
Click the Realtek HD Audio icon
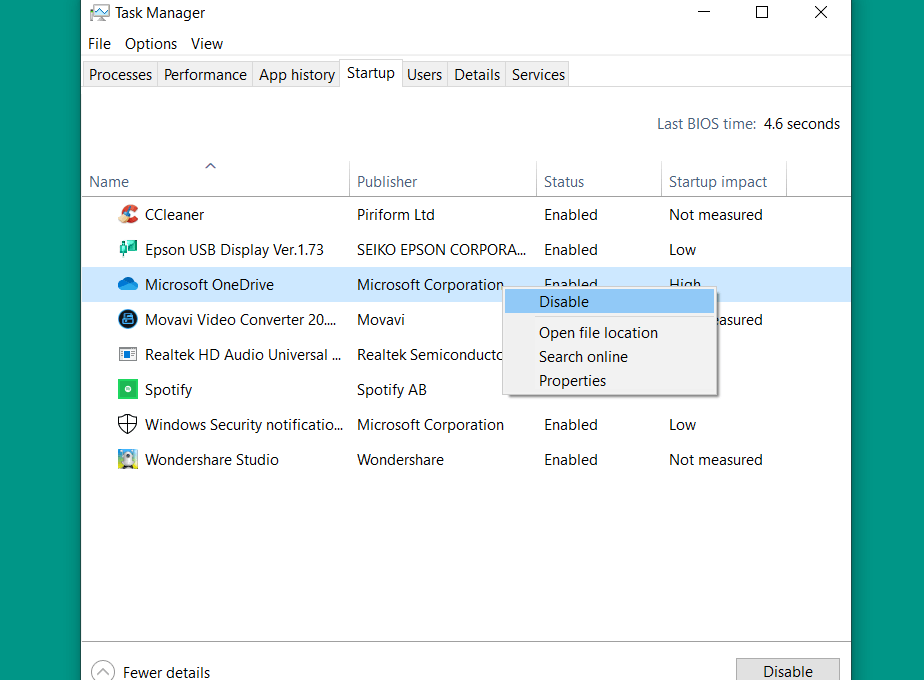coord(128,354)
